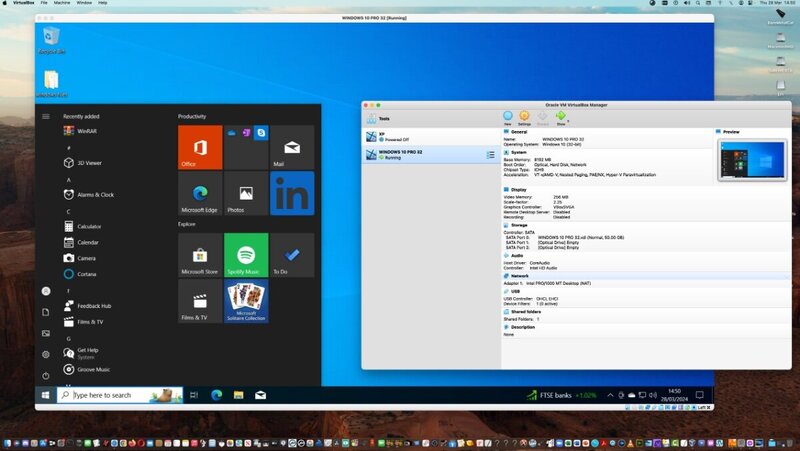The width and height of the screenshot is (800, 451).
Task: Expand the hidden system tray icons chevron
Action: (x=610, y=395)
